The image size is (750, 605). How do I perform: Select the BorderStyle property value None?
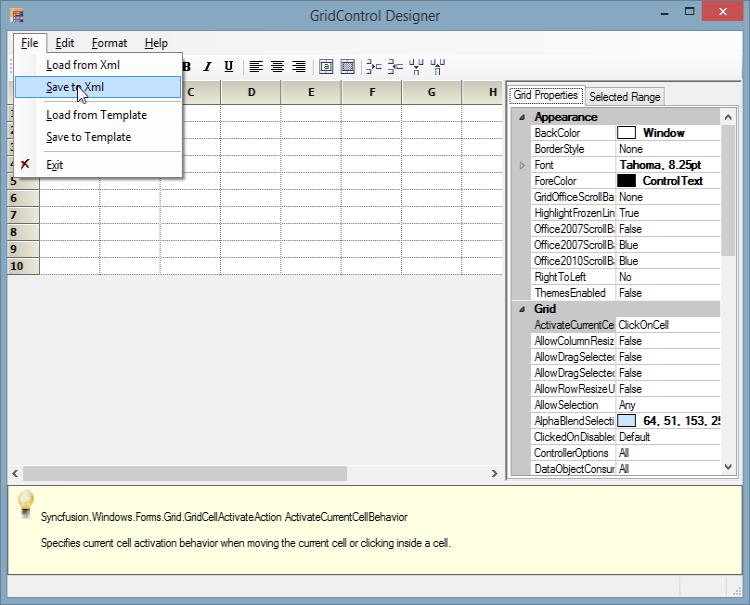668,149
